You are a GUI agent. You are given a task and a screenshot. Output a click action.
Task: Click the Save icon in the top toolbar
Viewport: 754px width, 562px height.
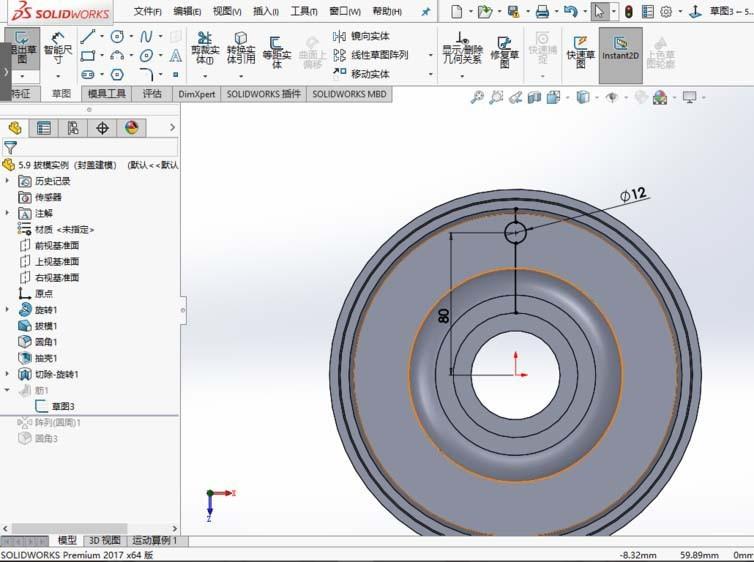[x=514, y=12]
